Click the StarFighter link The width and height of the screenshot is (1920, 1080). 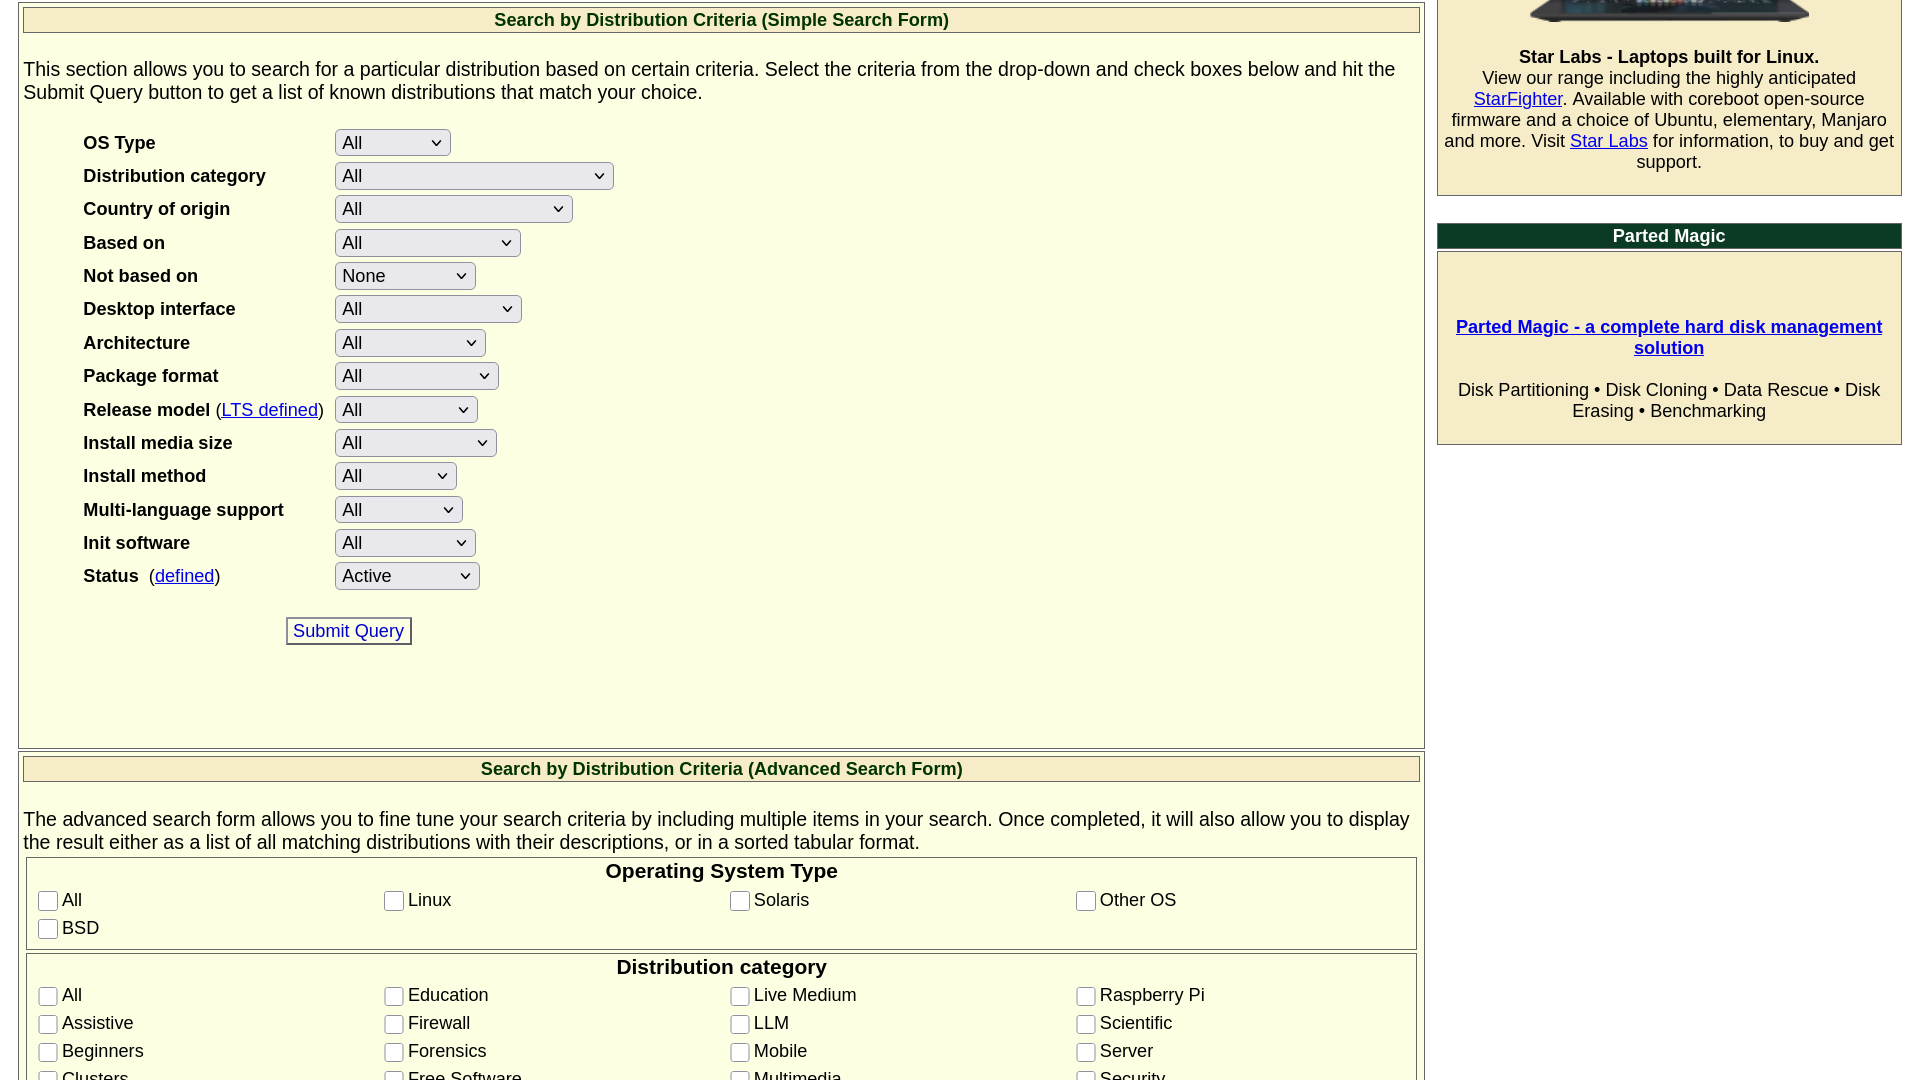[1517, 98]
